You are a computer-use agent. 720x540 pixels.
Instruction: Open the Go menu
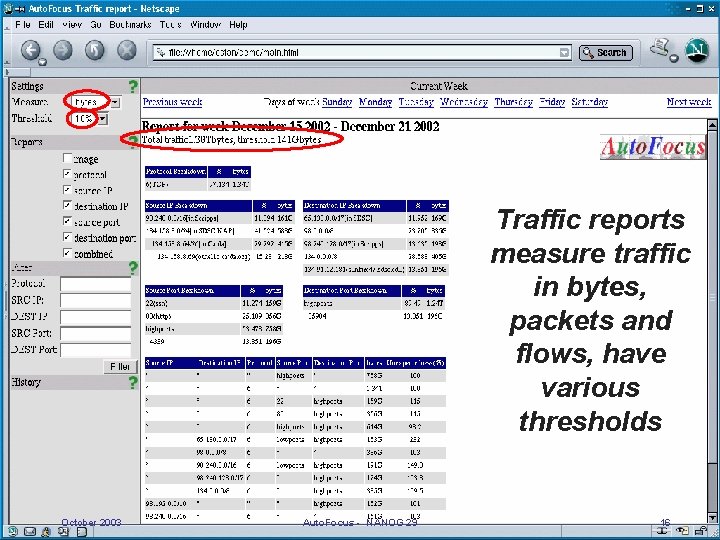click(x=96, y=24)
